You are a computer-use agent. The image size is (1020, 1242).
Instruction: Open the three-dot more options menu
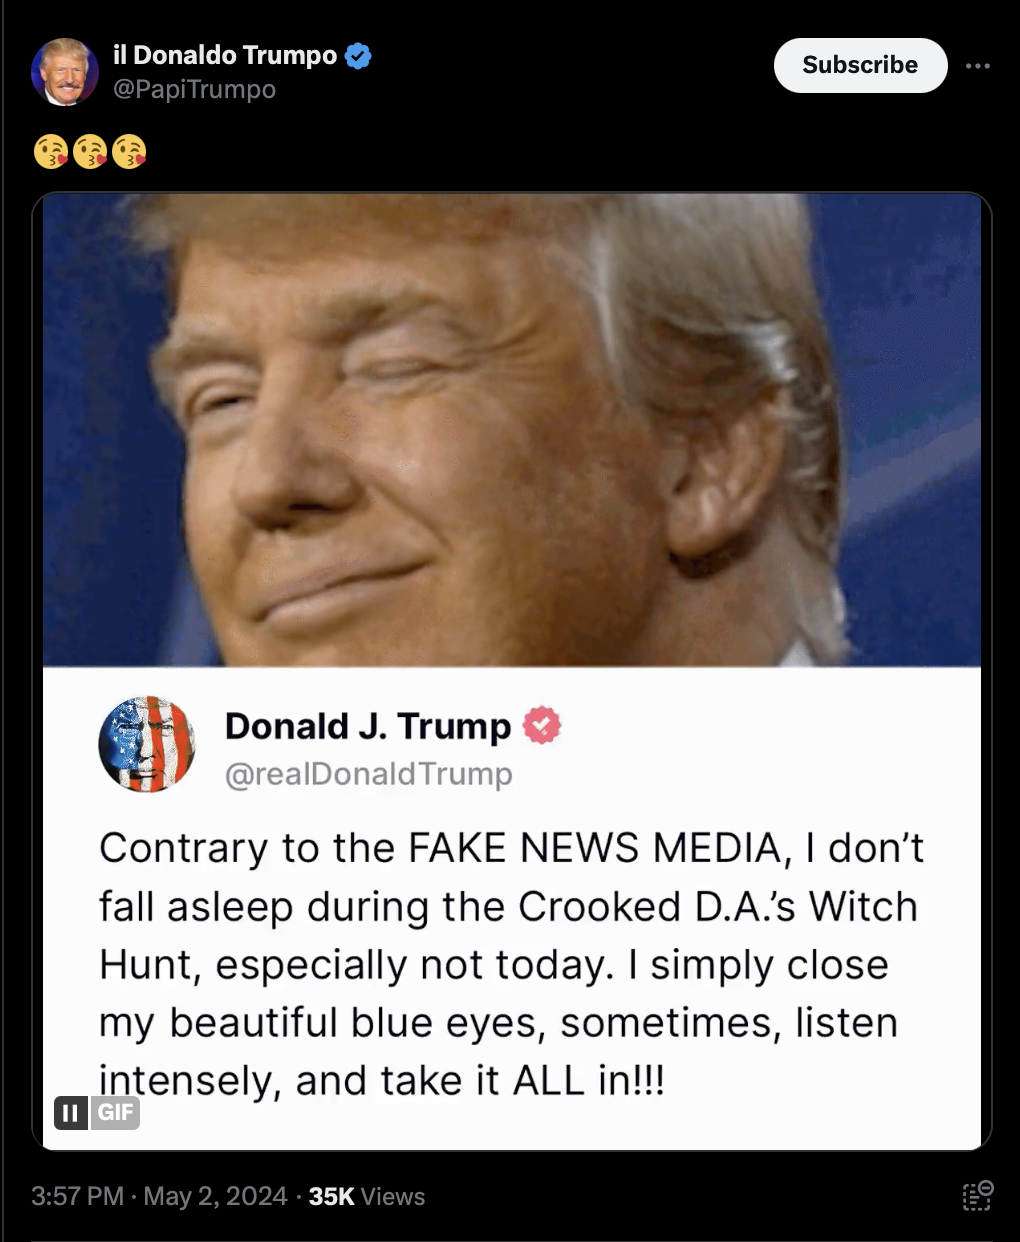coord(978,66)
